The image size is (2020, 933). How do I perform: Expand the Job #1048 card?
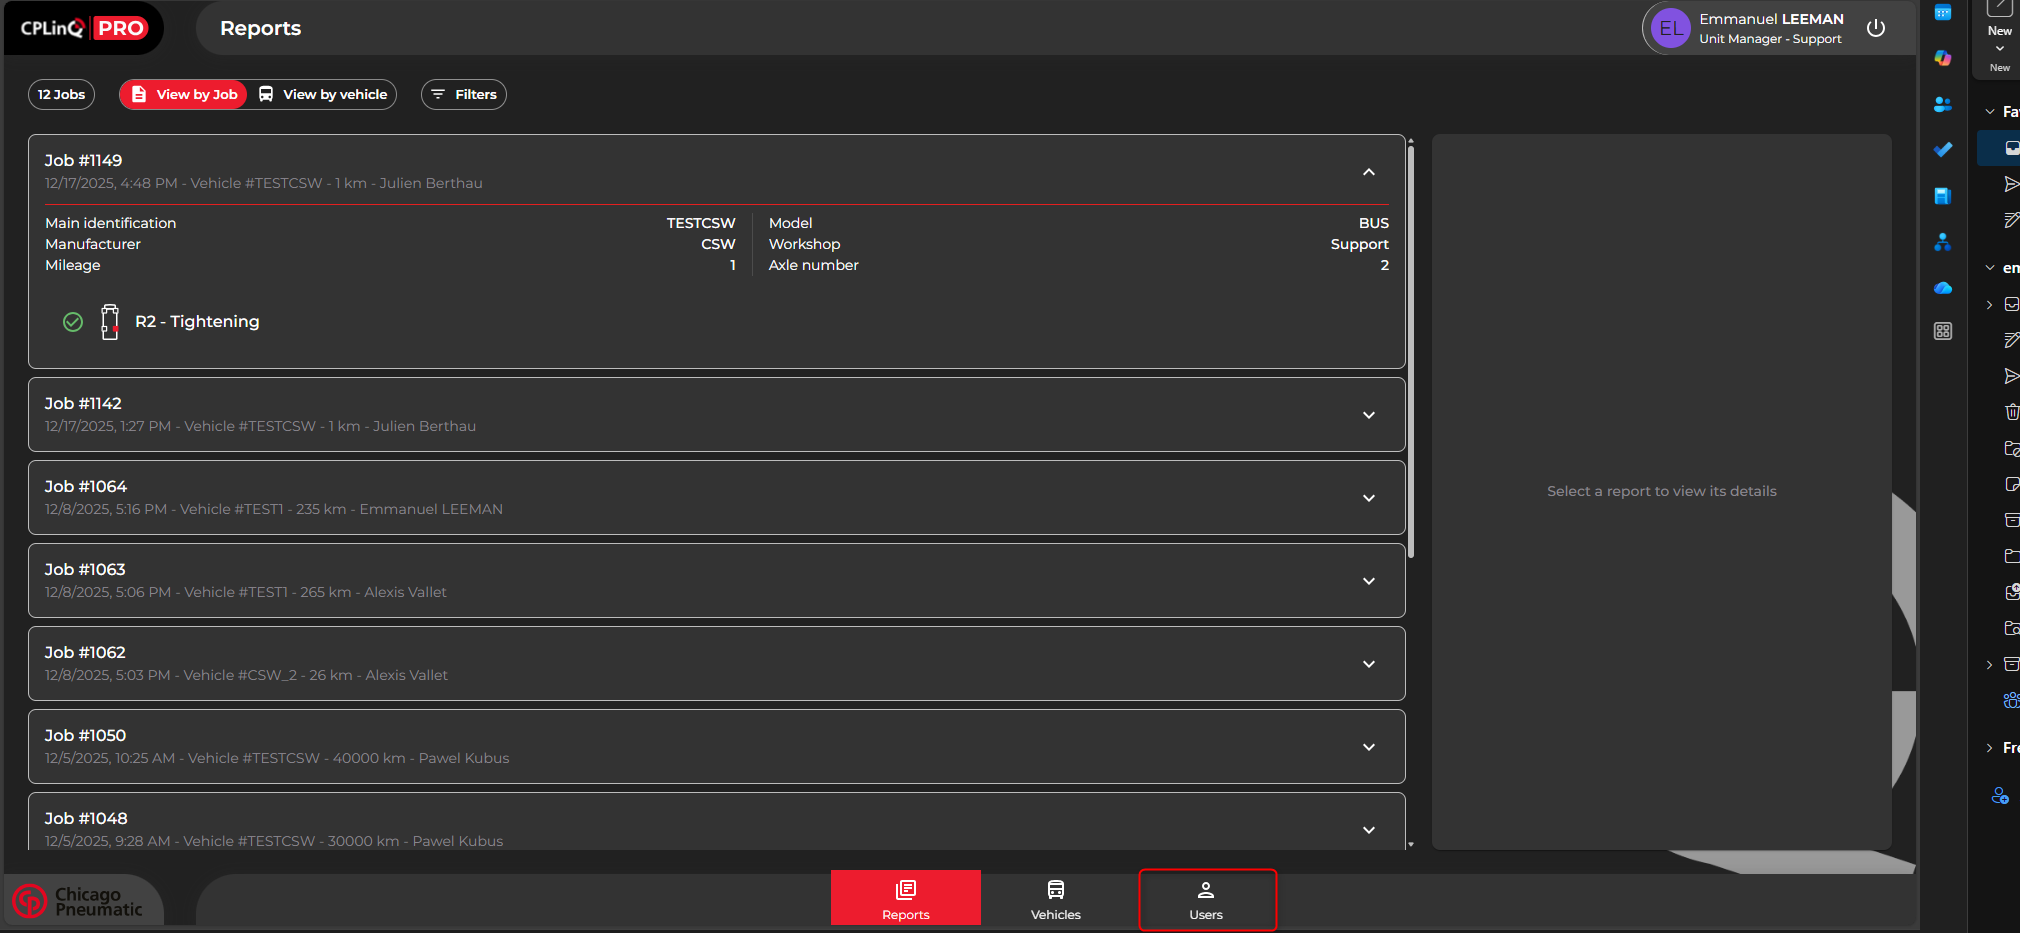coord(1369,830)
